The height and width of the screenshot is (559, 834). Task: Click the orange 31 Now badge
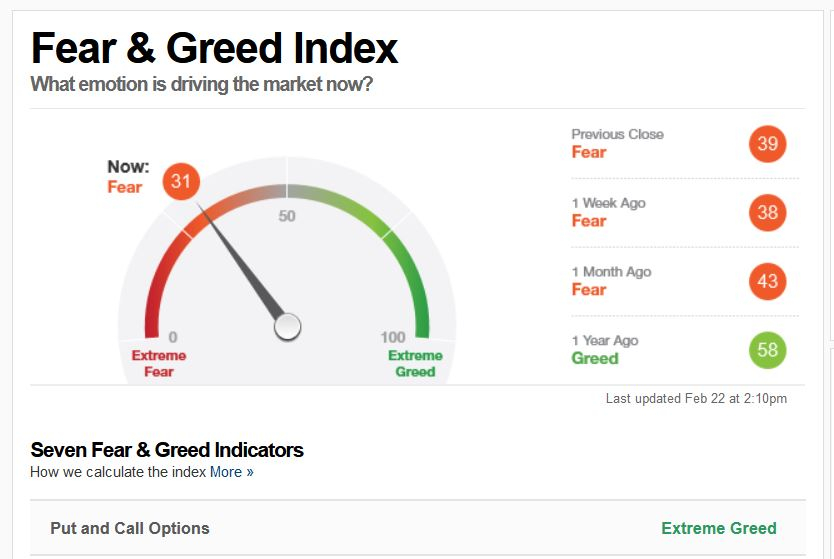click(181, 181)
